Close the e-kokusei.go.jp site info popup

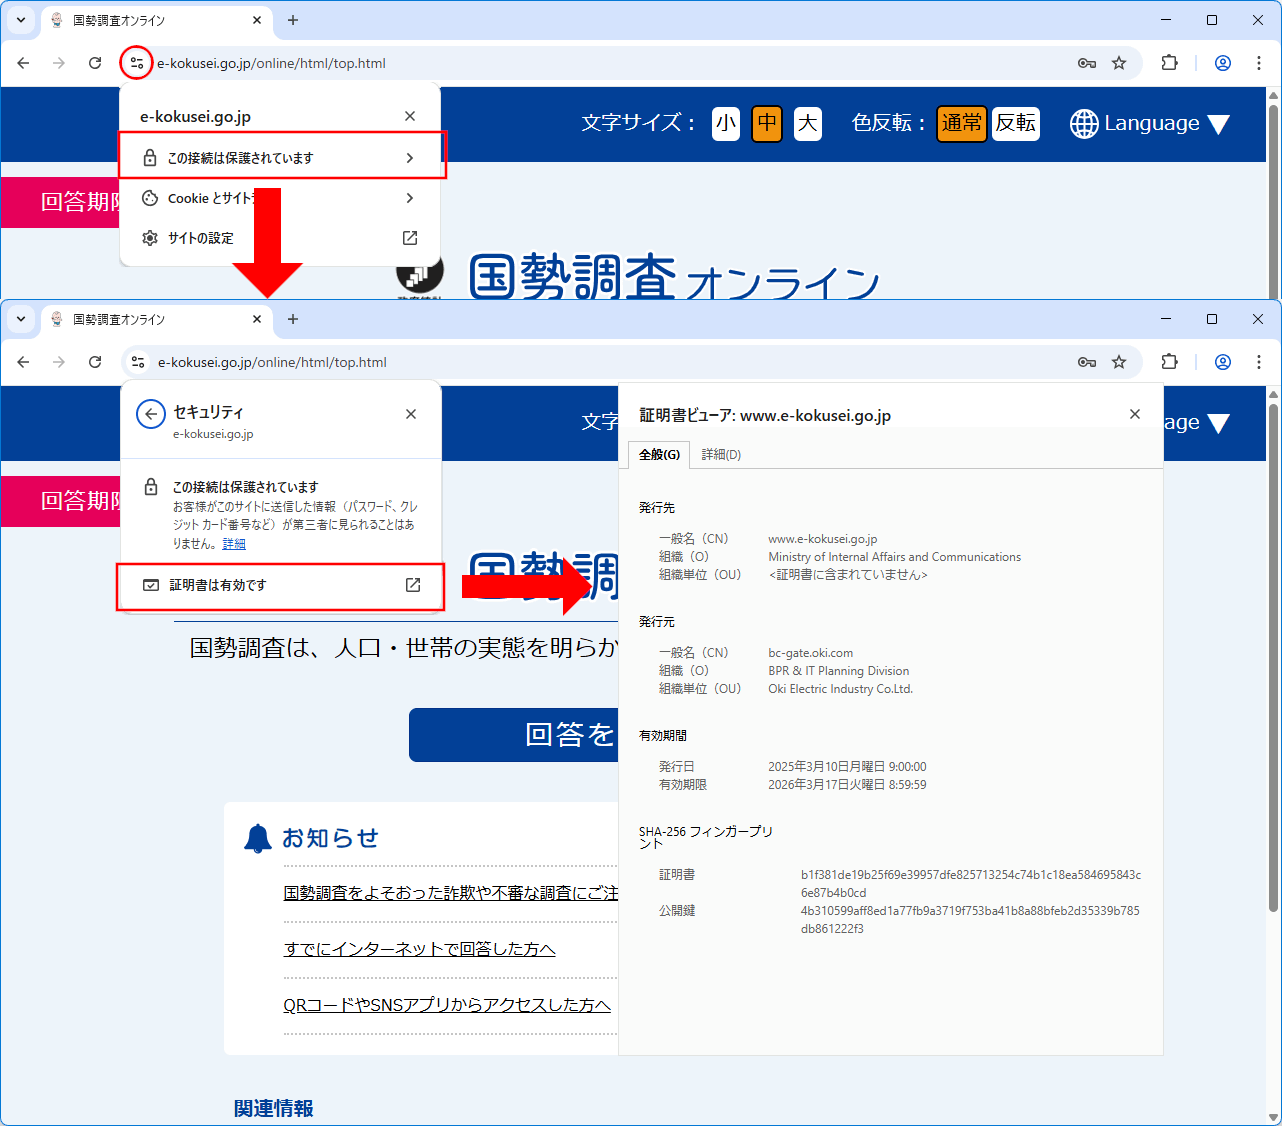click(x=410, y=116)
